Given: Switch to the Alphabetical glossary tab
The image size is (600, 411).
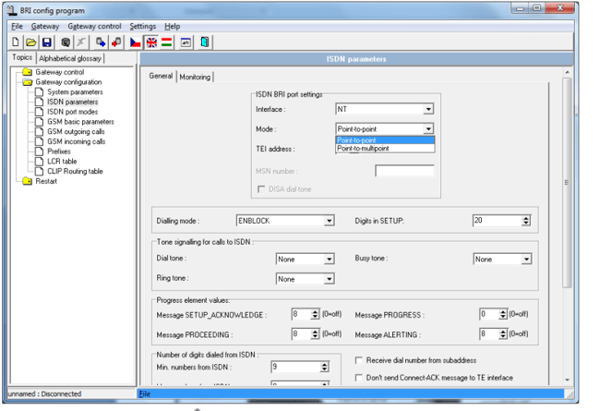Looking at the screenshot, I should tap(70, 58).
